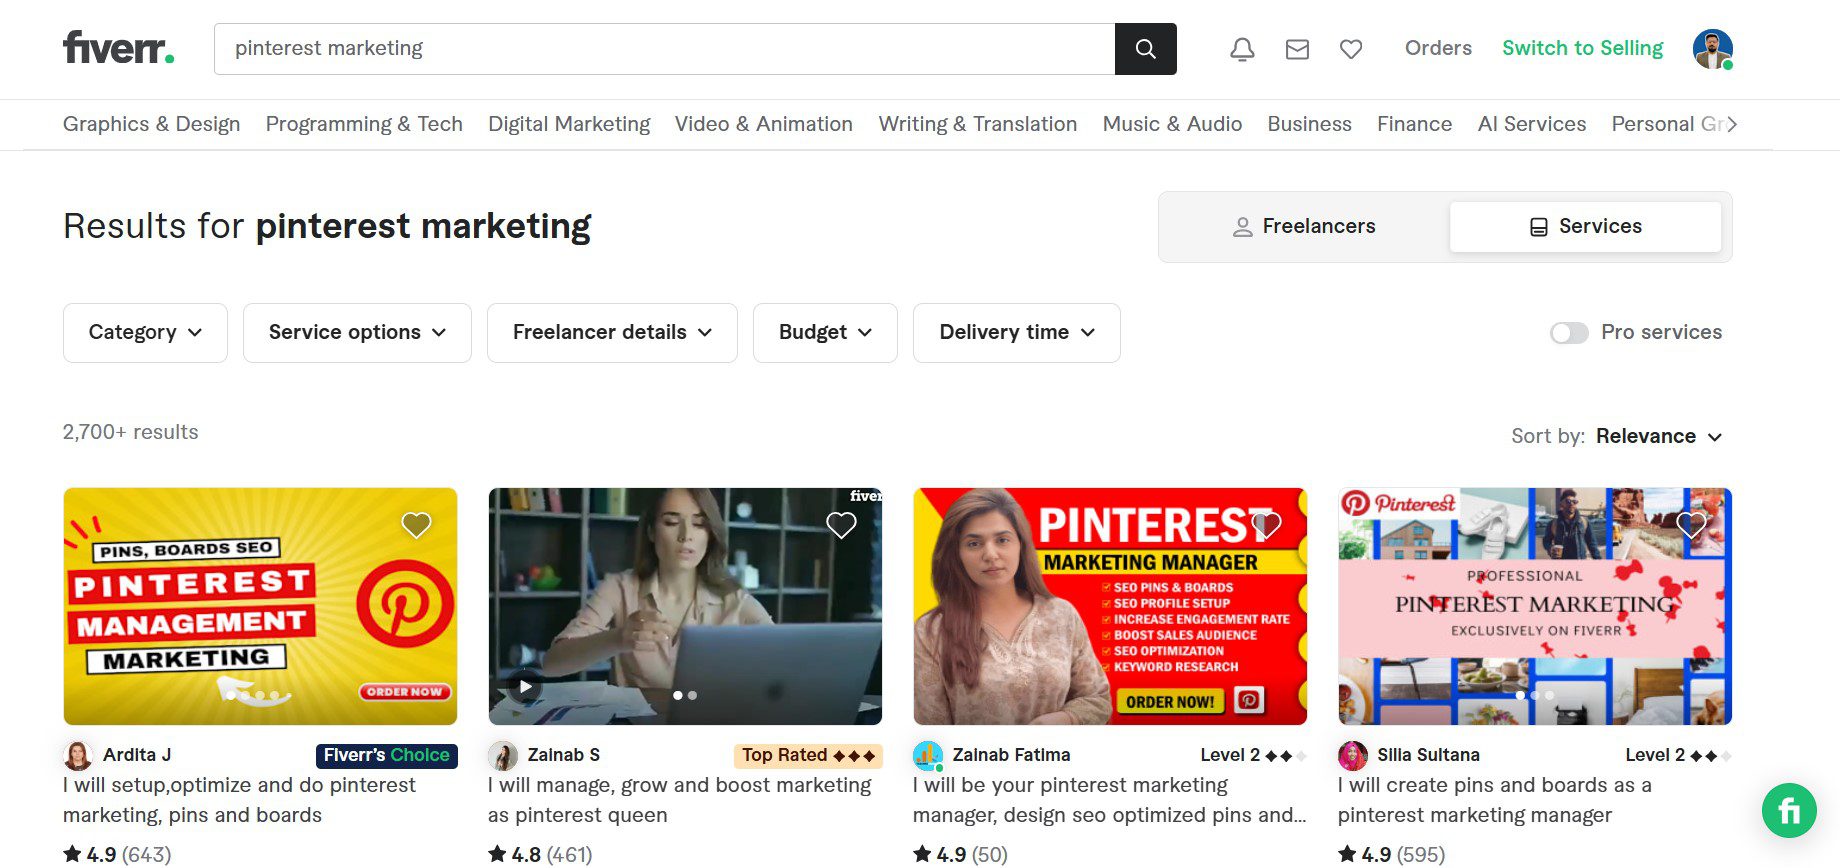Open the Fiverr Go assistant bubble
Image resolution: width=1840 pixels, height=868 pixels.
click(x=1789, y=810)
